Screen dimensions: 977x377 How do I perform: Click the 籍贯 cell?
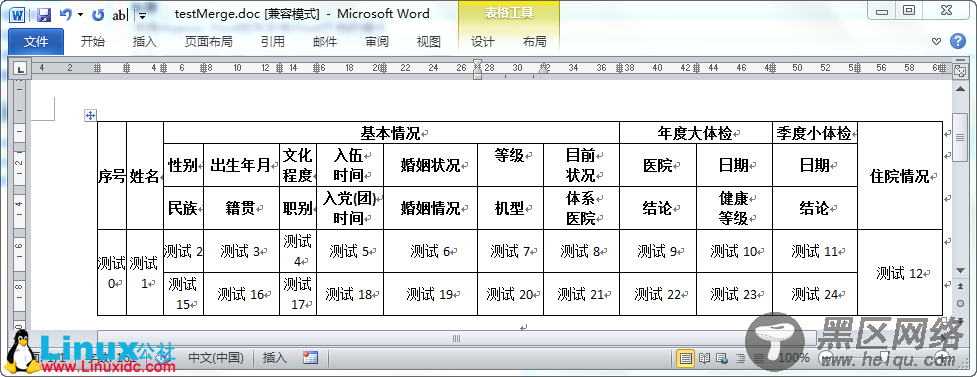[241, 208]
